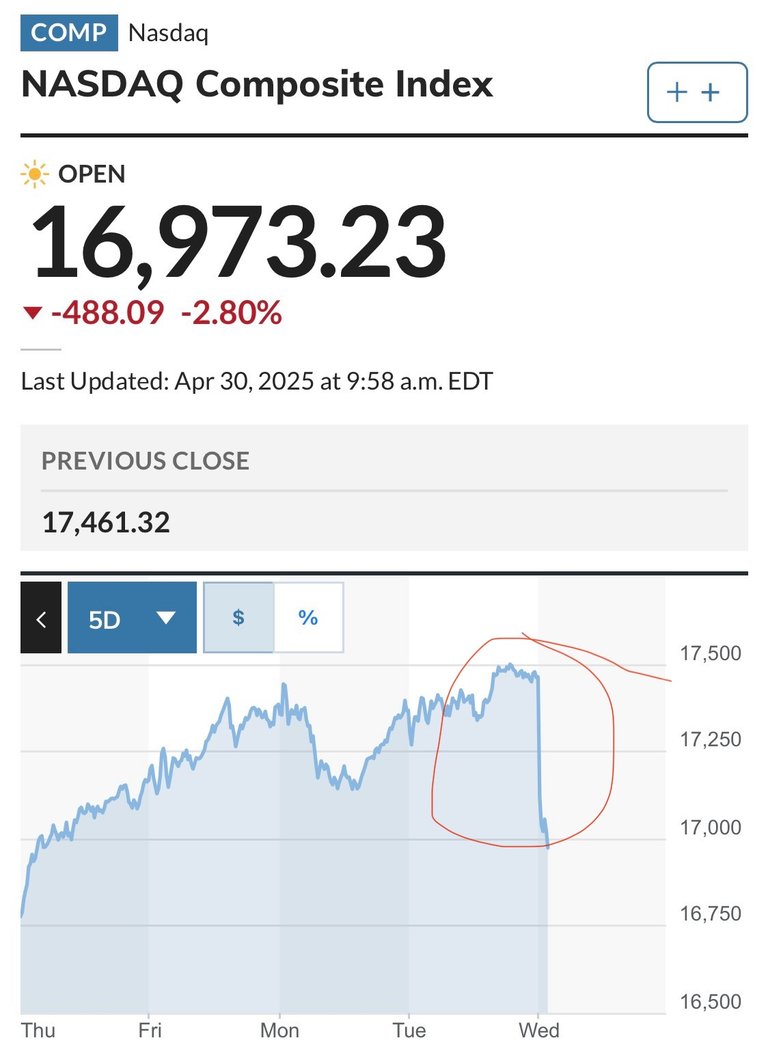Switch chart to dollar ($) view

(x=238, y=617)
